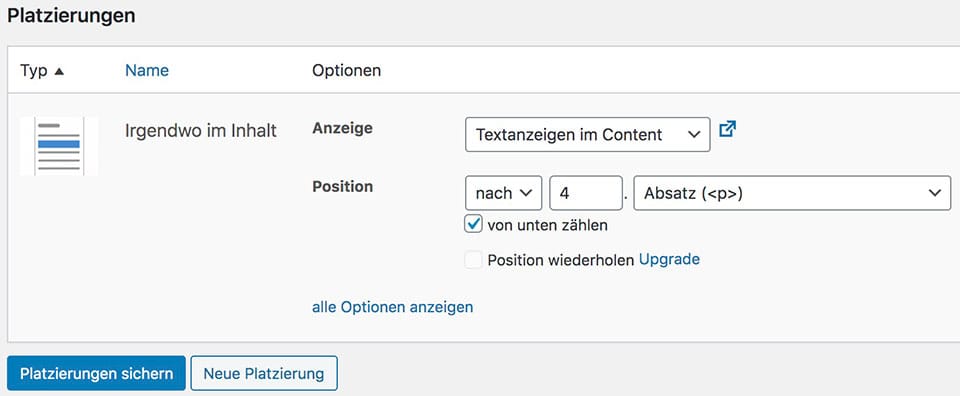Click the Optionen column header

point(347,71)
